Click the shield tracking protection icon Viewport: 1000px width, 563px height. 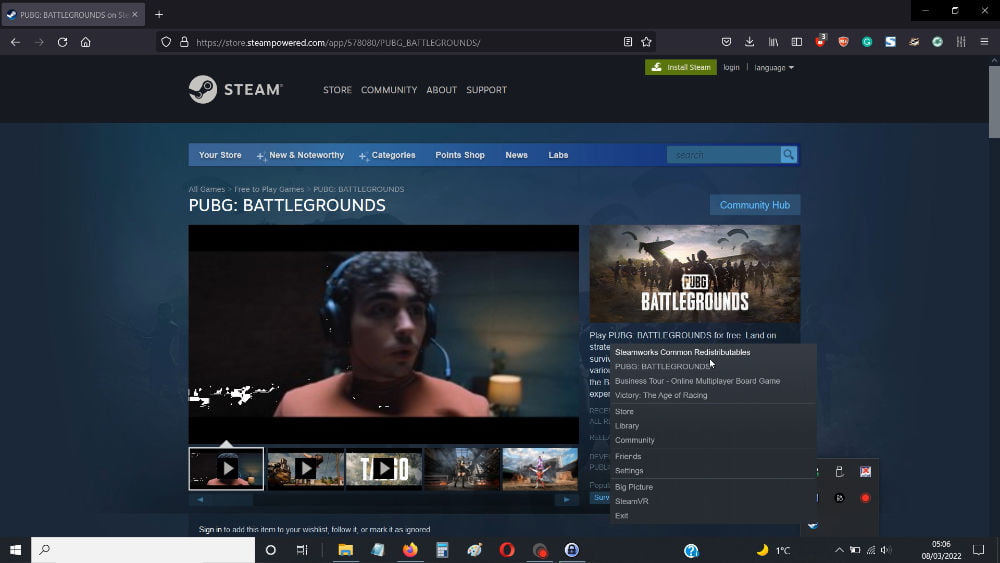tap(166, 42)
